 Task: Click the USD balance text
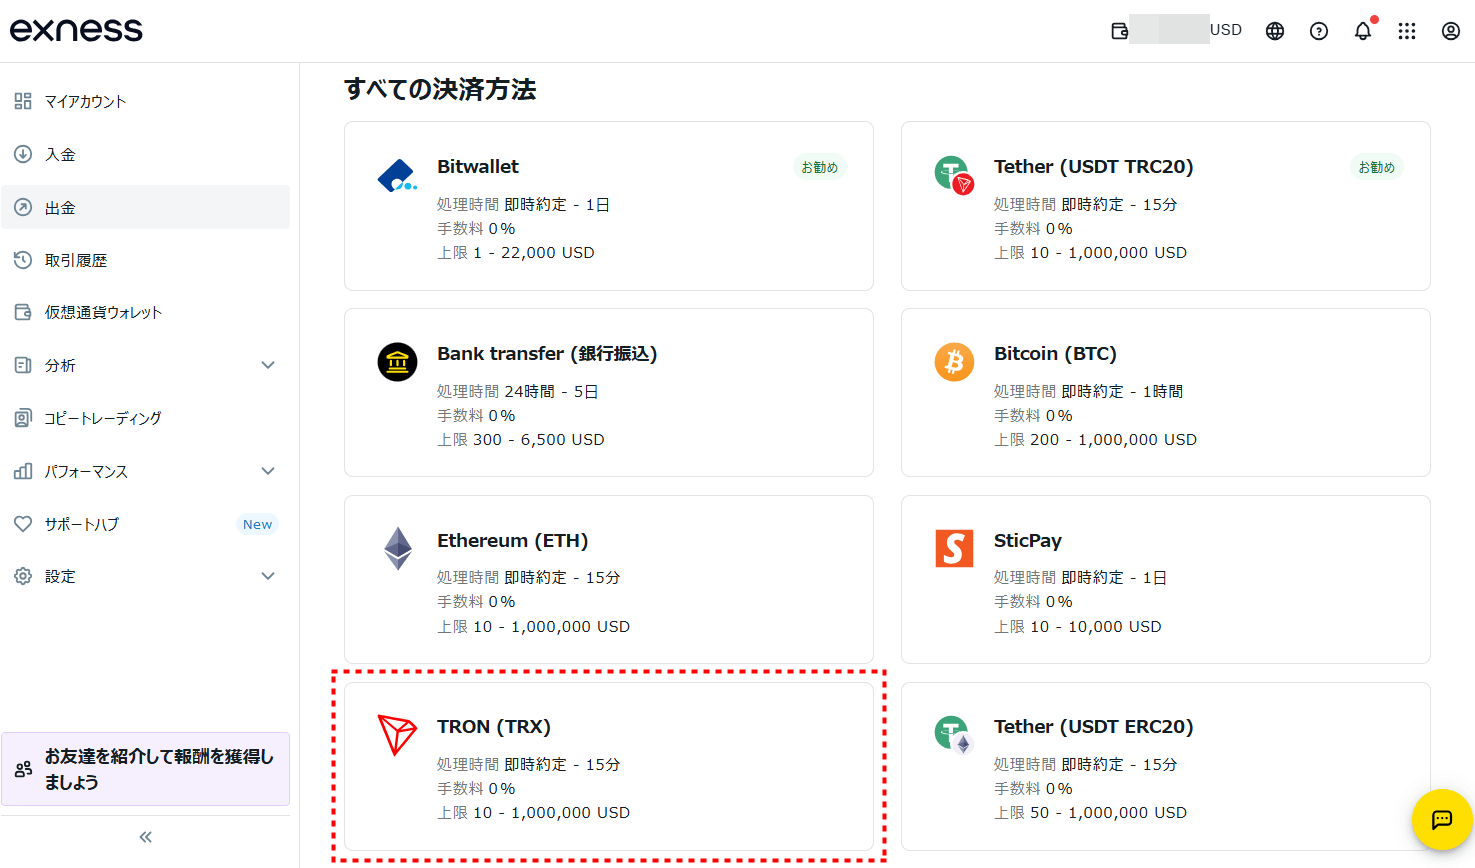1226,30
